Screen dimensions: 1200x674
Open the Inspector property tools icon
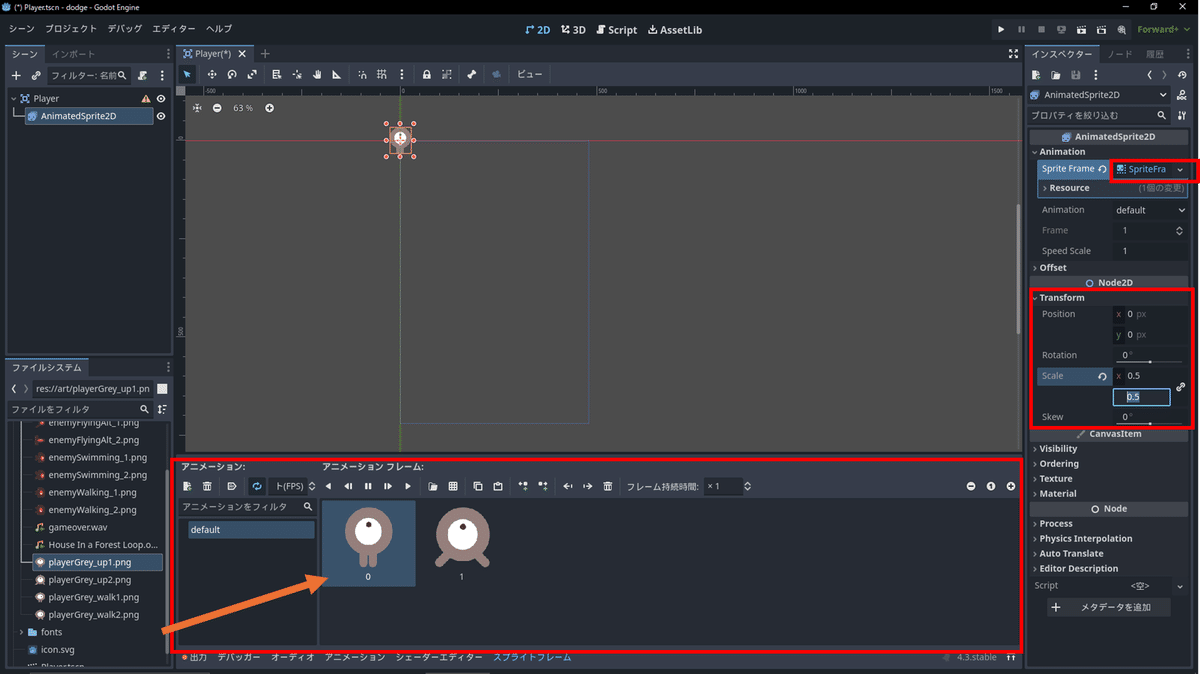(x=1182, y=116)
